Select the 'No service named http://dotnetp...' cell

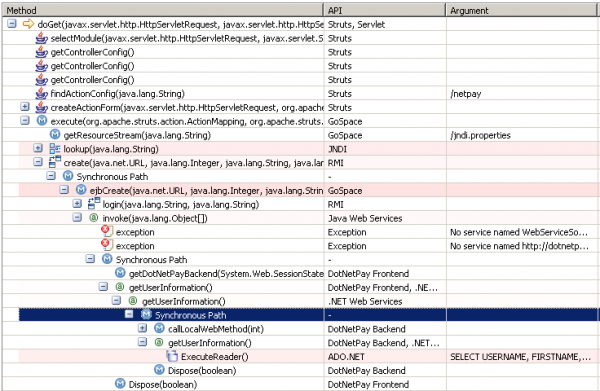(523, 246)
